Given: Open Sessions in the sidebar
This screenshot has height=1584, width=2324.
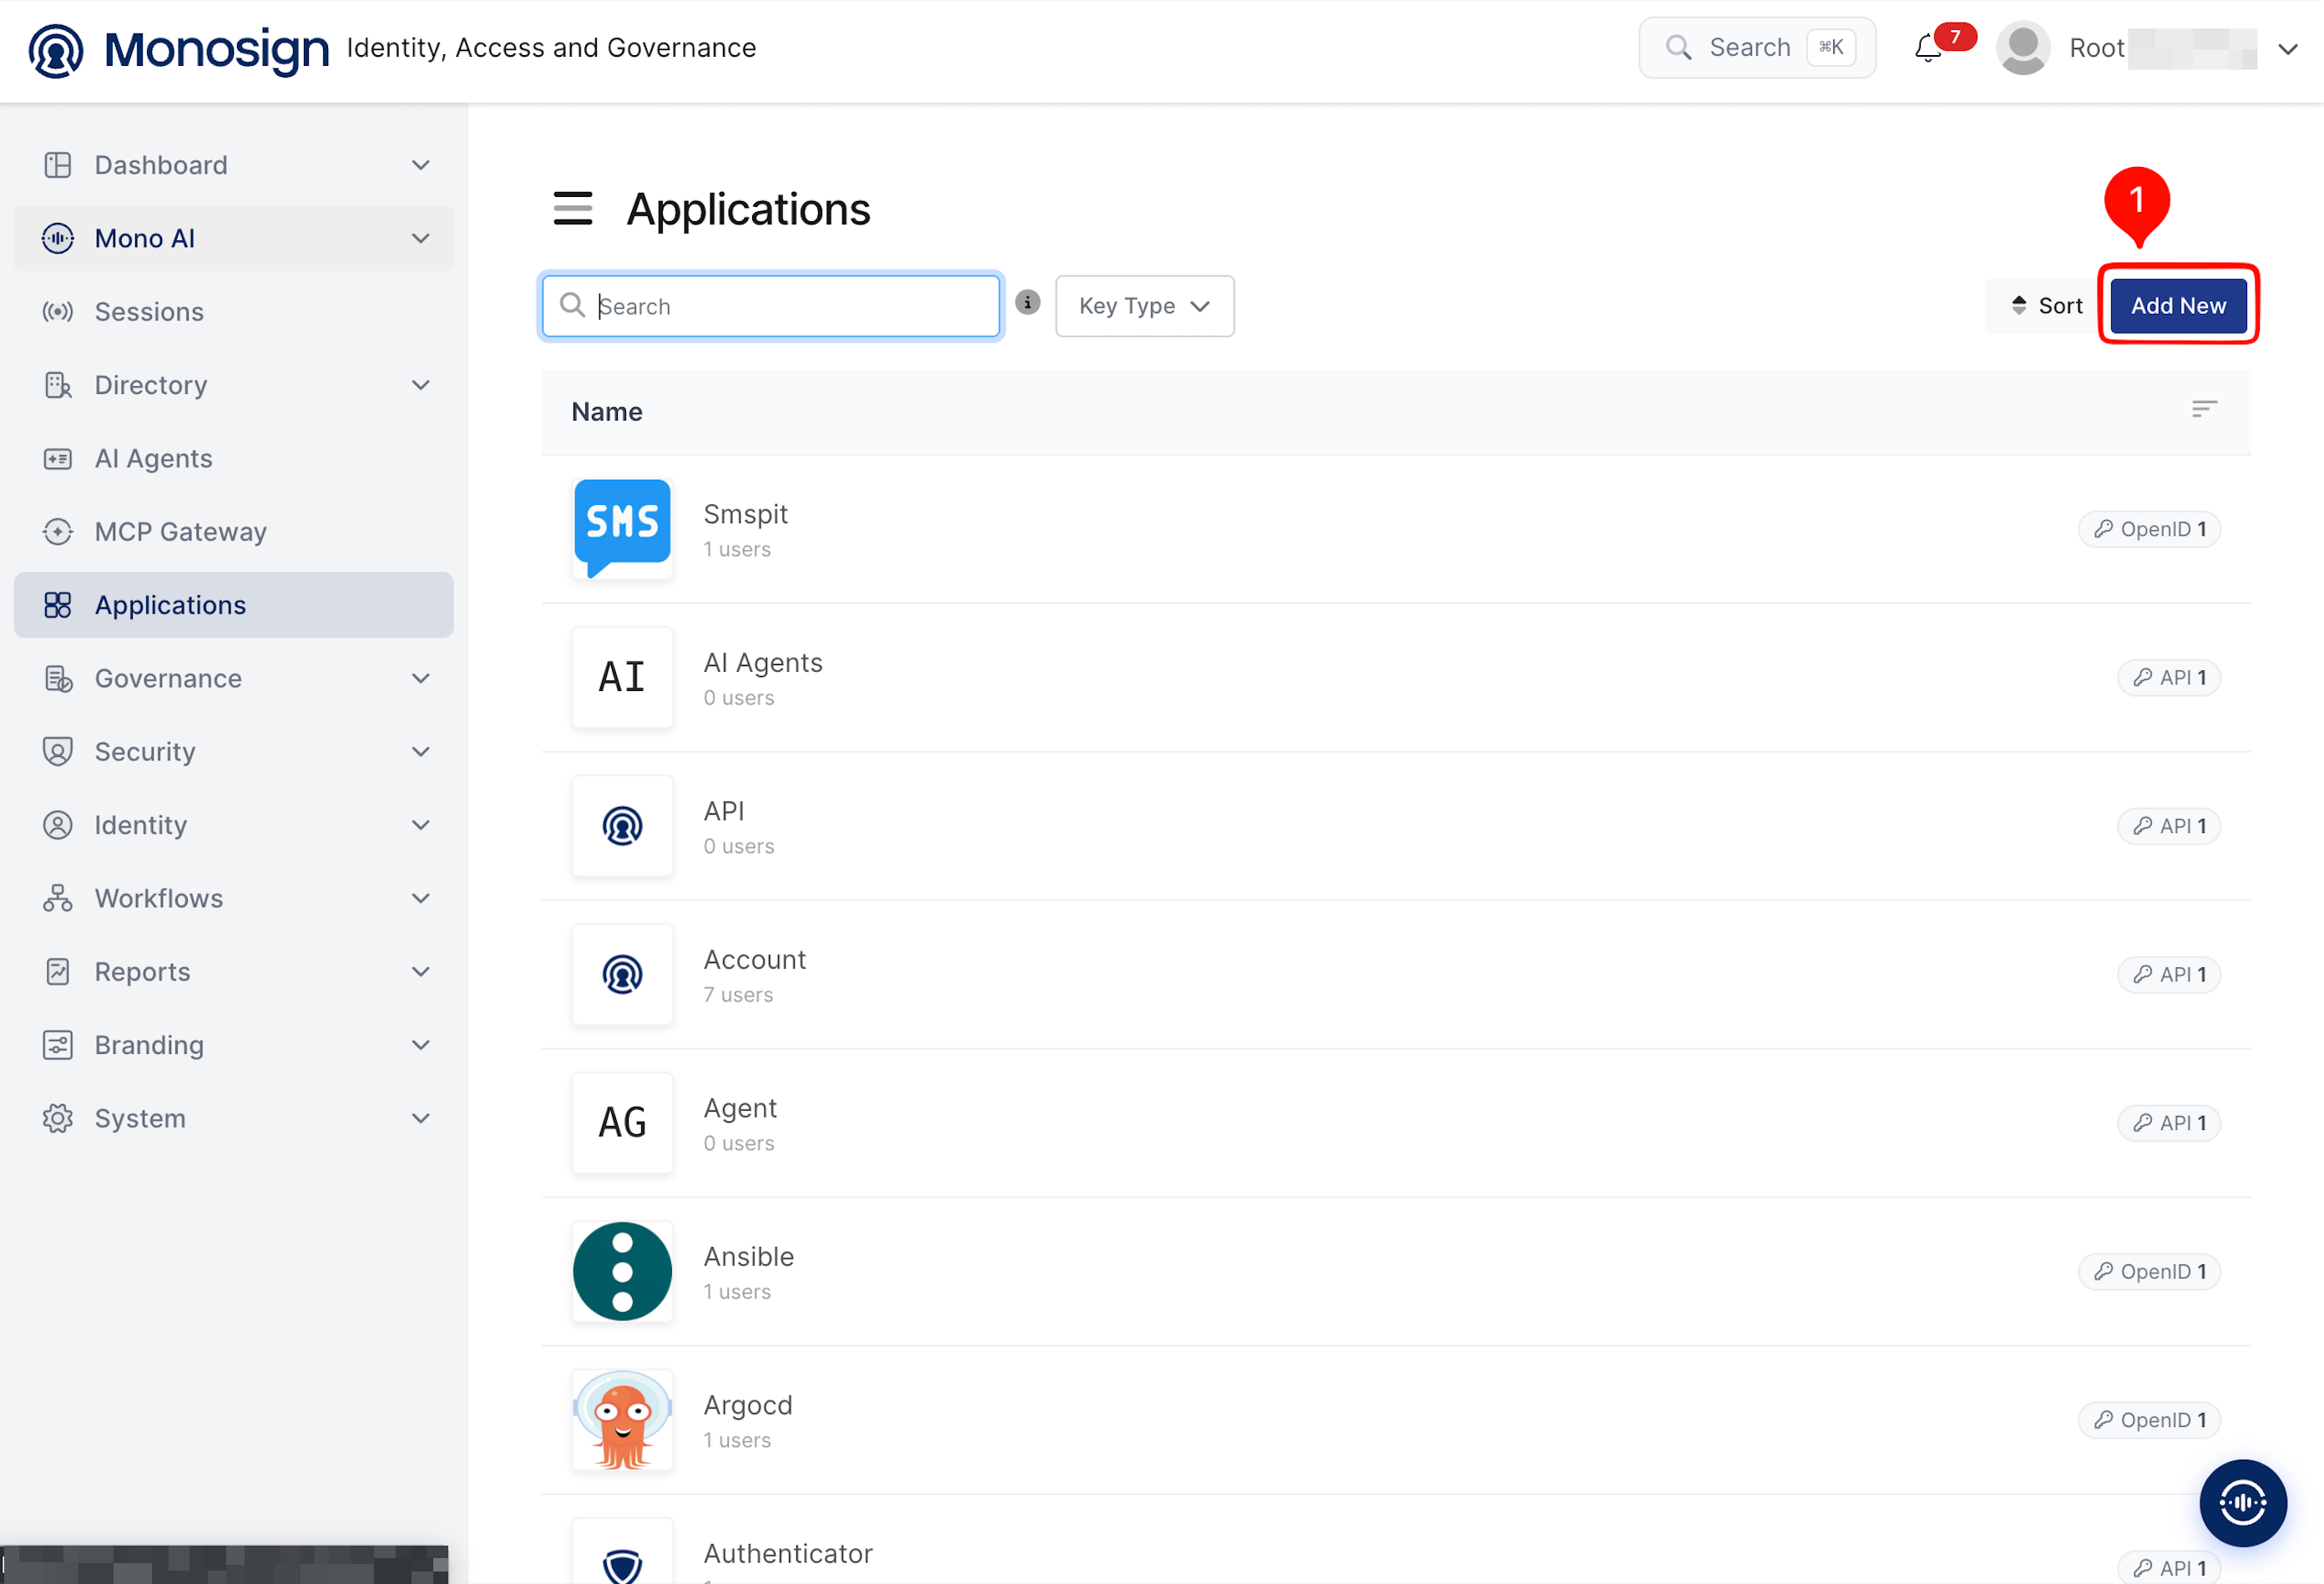Looking at the screenshot, I should click(233, 311).
